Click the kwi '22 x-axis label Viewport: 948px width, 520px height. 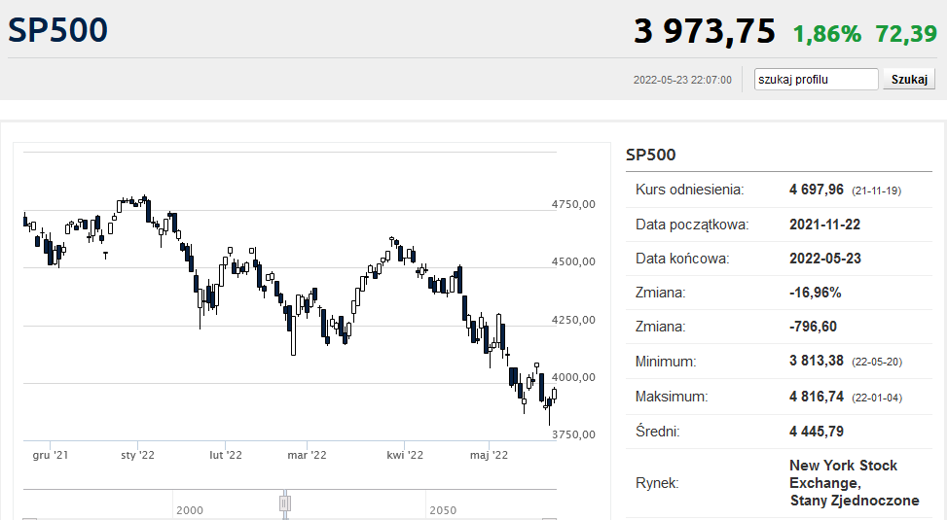[x=404, y=455]
